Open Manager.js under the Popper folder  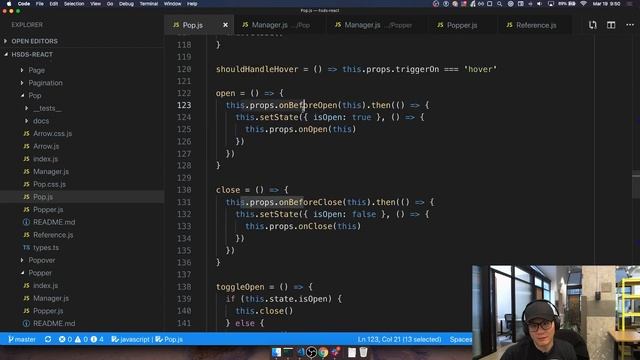[51, 298]
